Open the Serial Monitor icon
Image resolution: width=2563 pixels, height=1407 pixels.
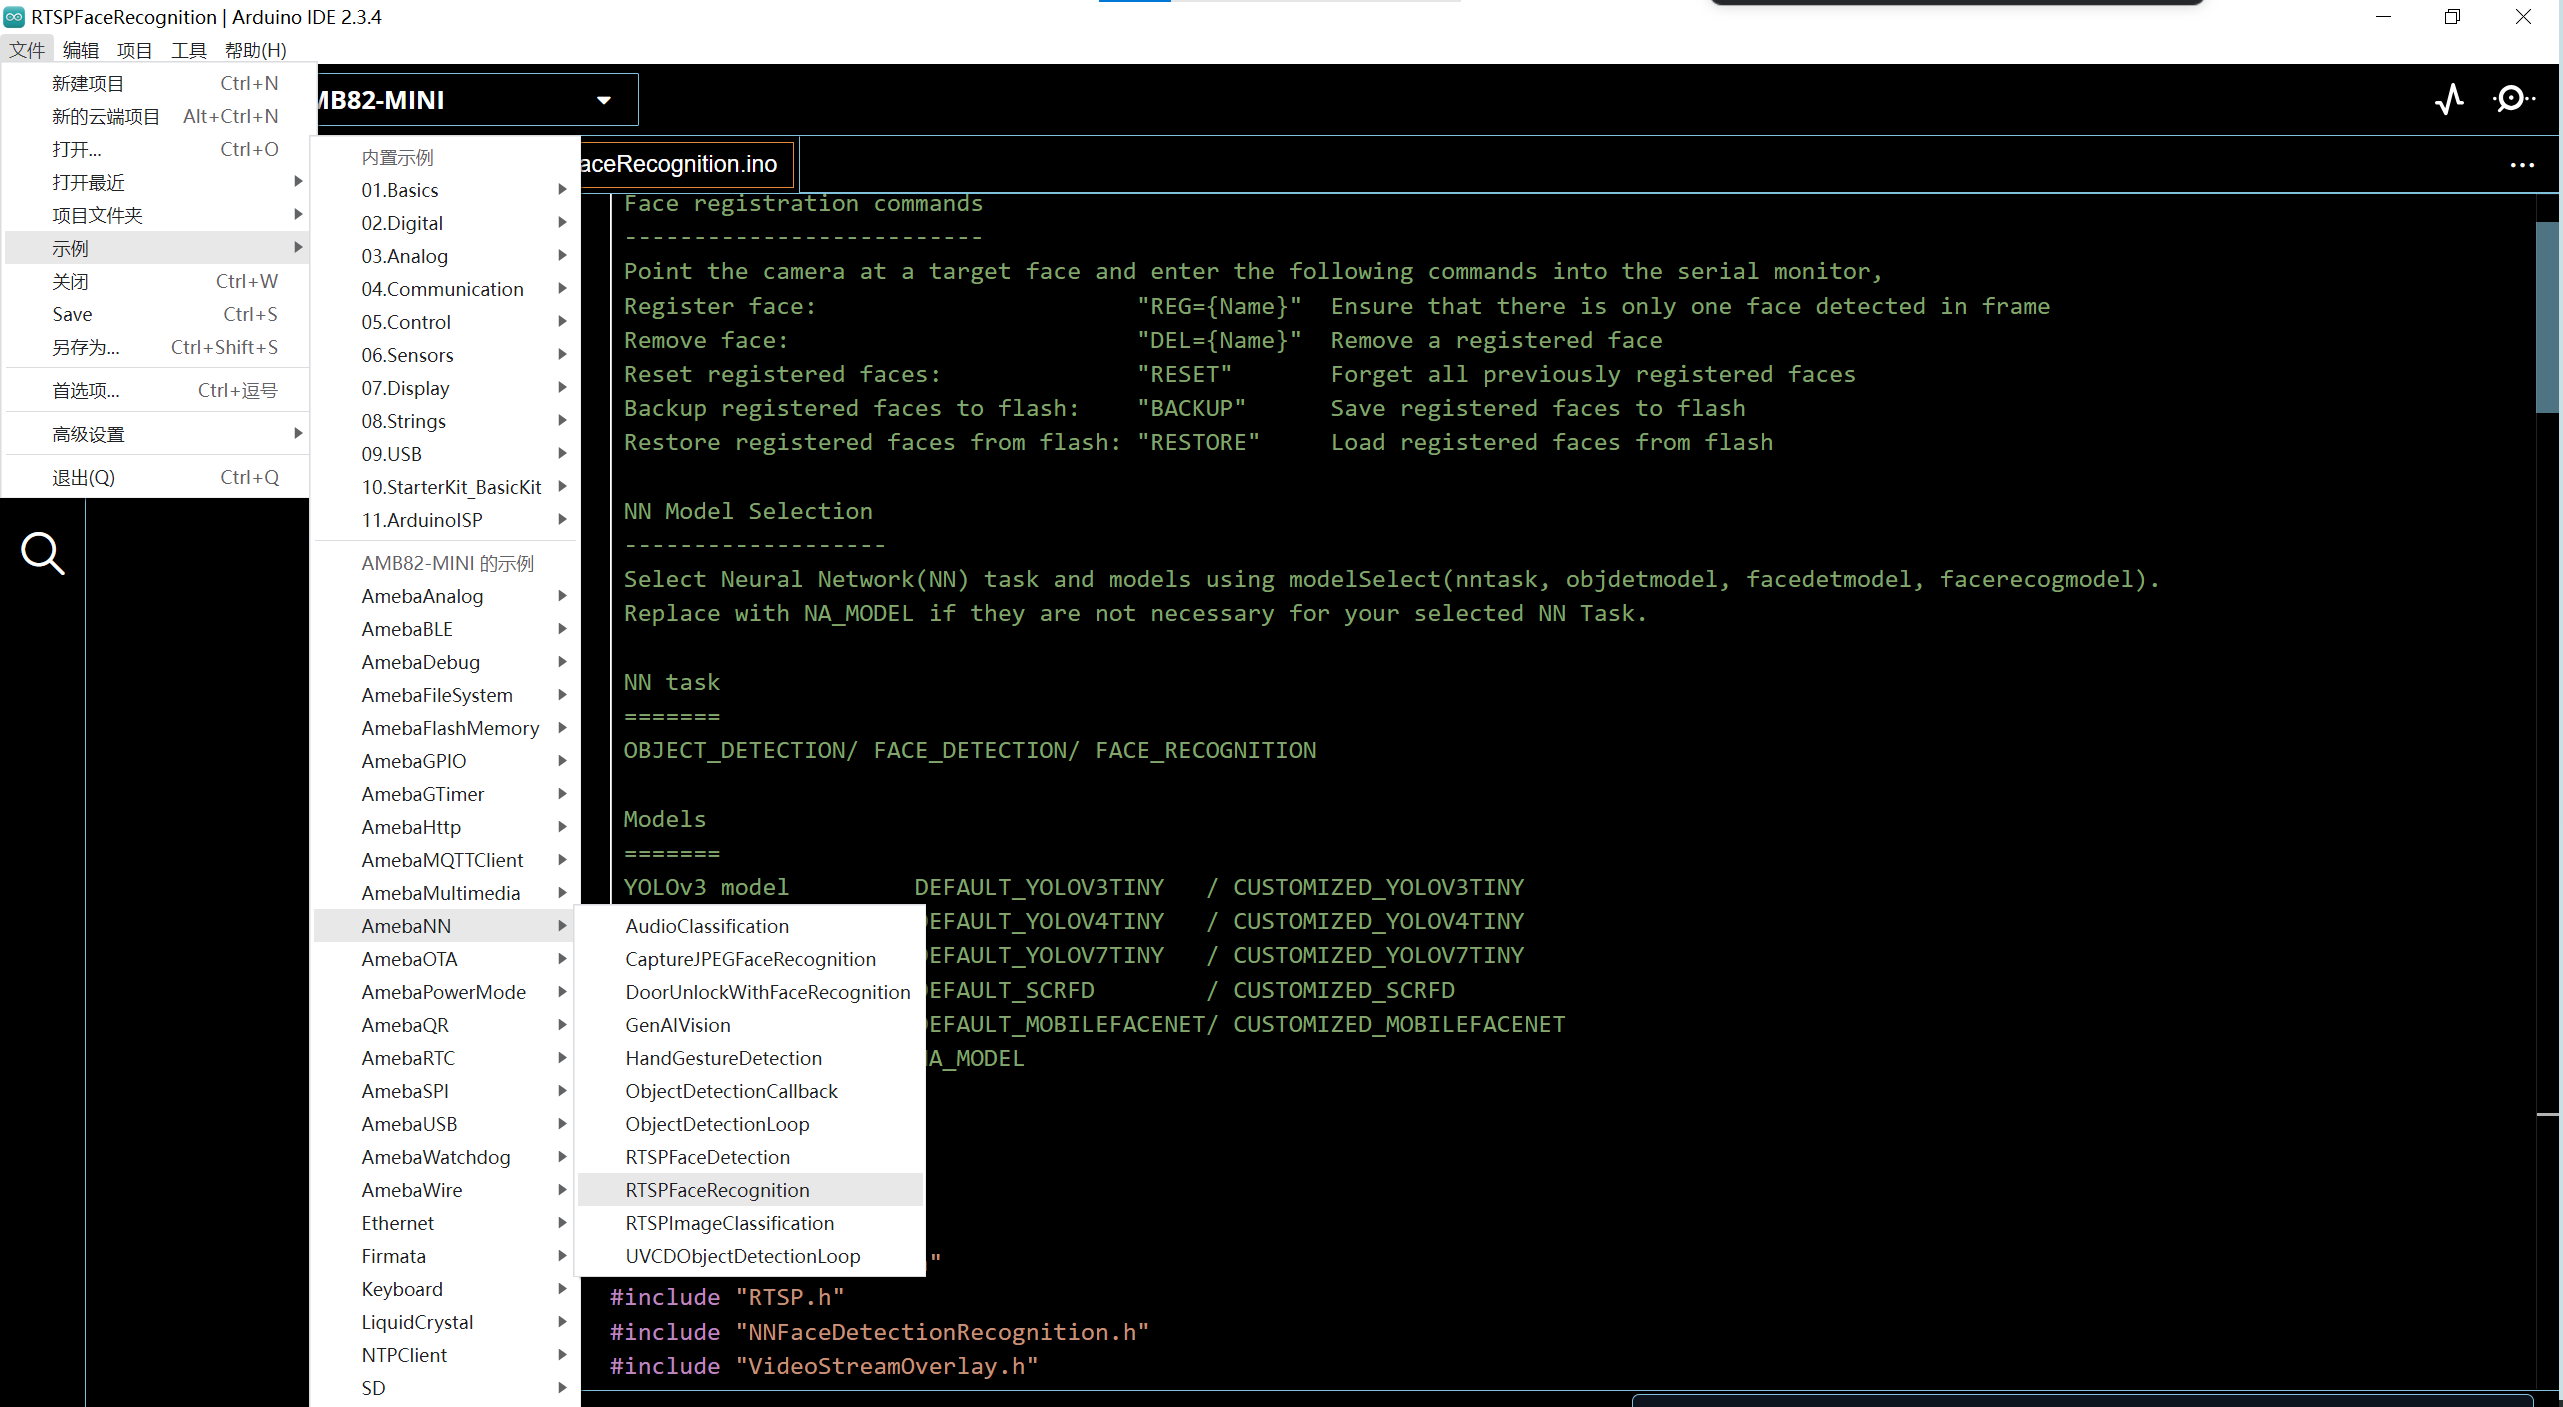pos(2513,99)
